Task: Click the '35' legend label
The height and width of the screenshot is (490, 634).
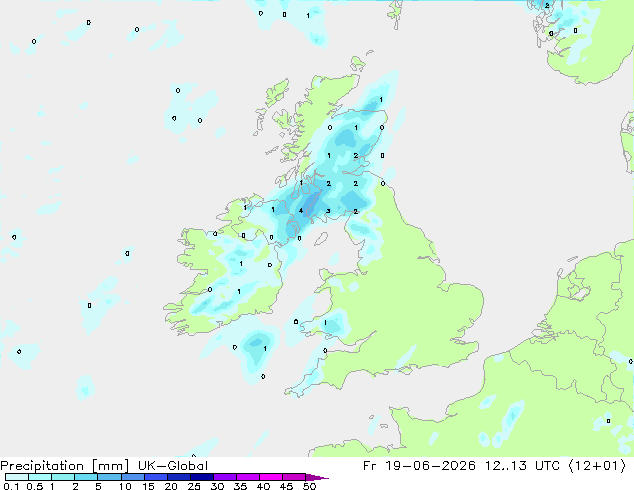Action: point(240,486)
